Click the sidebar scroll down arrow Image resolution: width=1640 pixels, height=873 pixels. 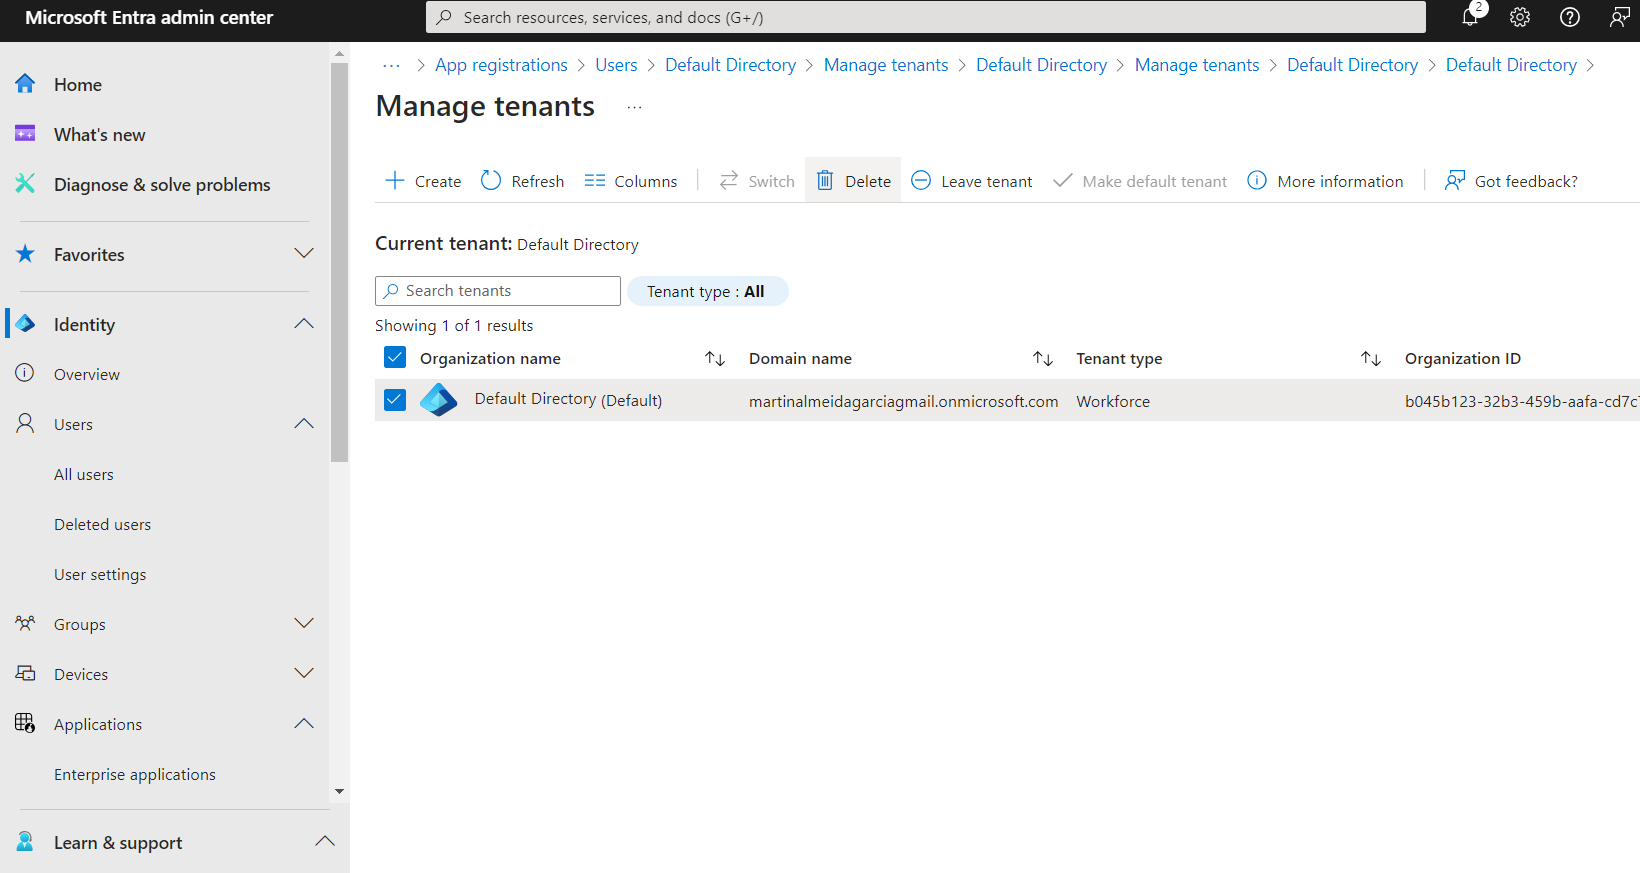(x=340, y=791)
